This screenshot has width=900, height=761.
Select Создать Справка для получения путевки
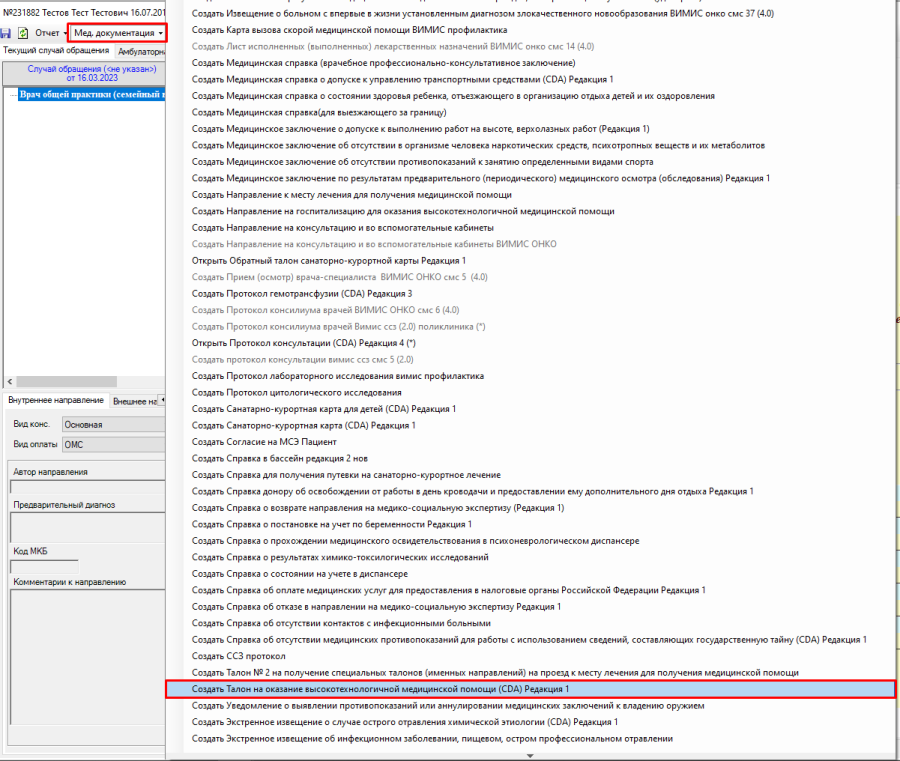pos(346,475)
